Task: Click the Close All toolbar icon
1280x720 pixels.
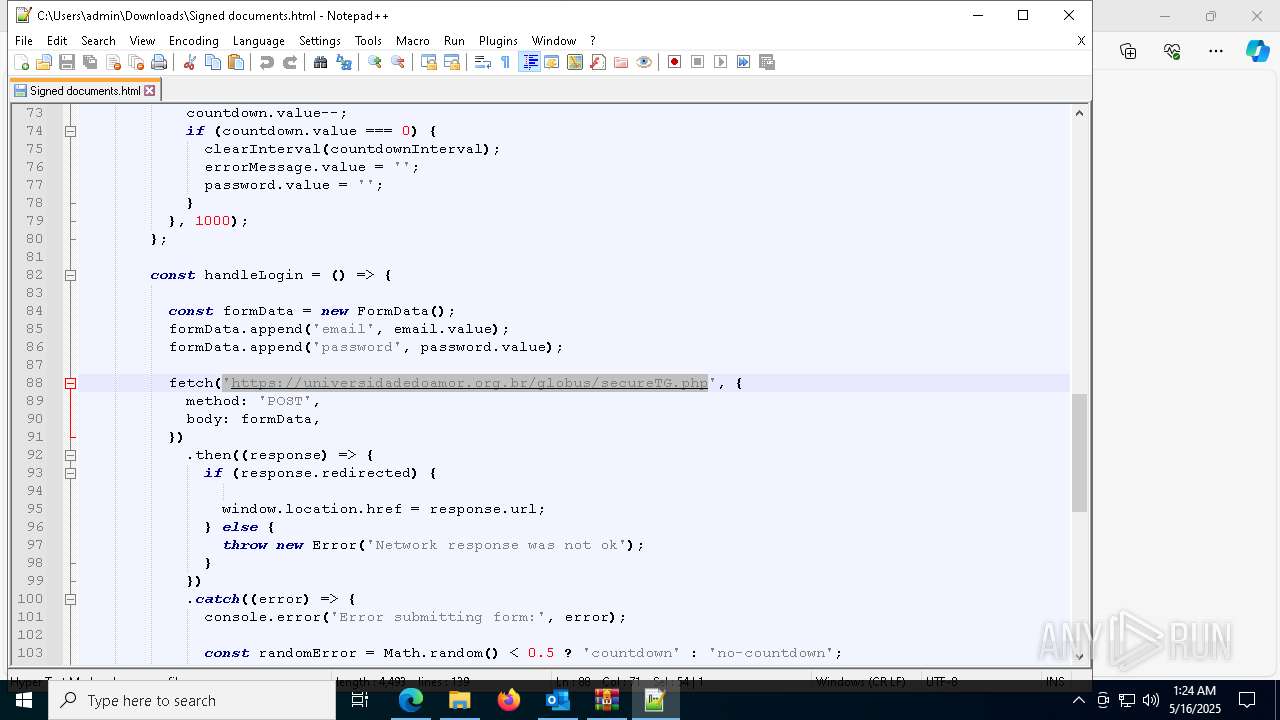Action: coord(136,62)
